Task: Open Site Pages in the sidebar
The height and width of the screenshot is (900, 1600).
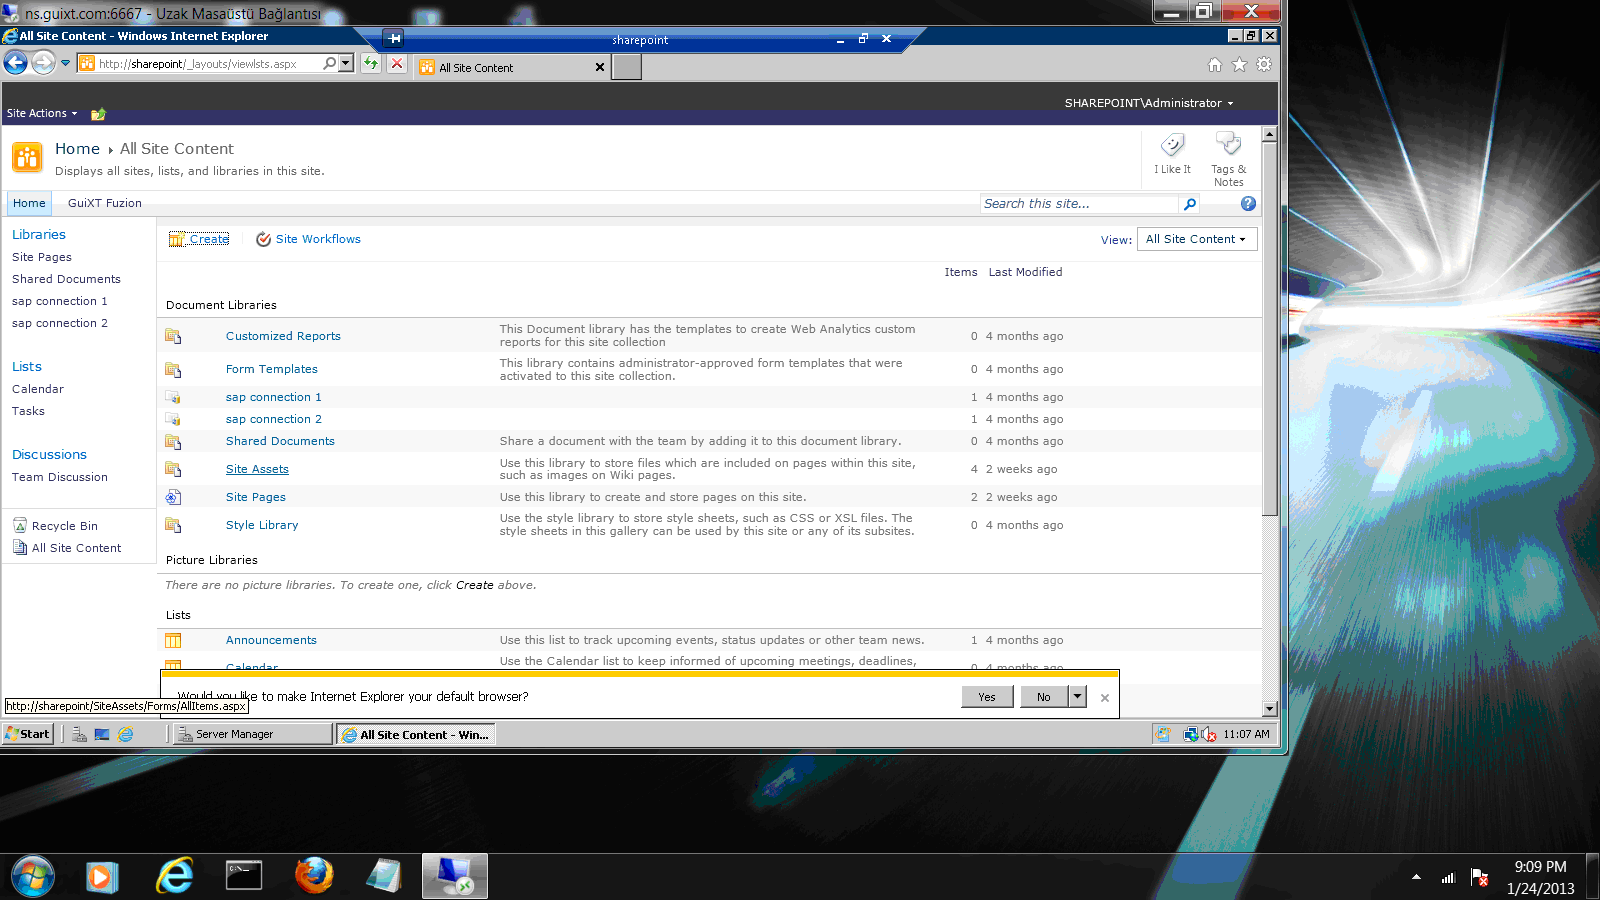Action: 42,257
